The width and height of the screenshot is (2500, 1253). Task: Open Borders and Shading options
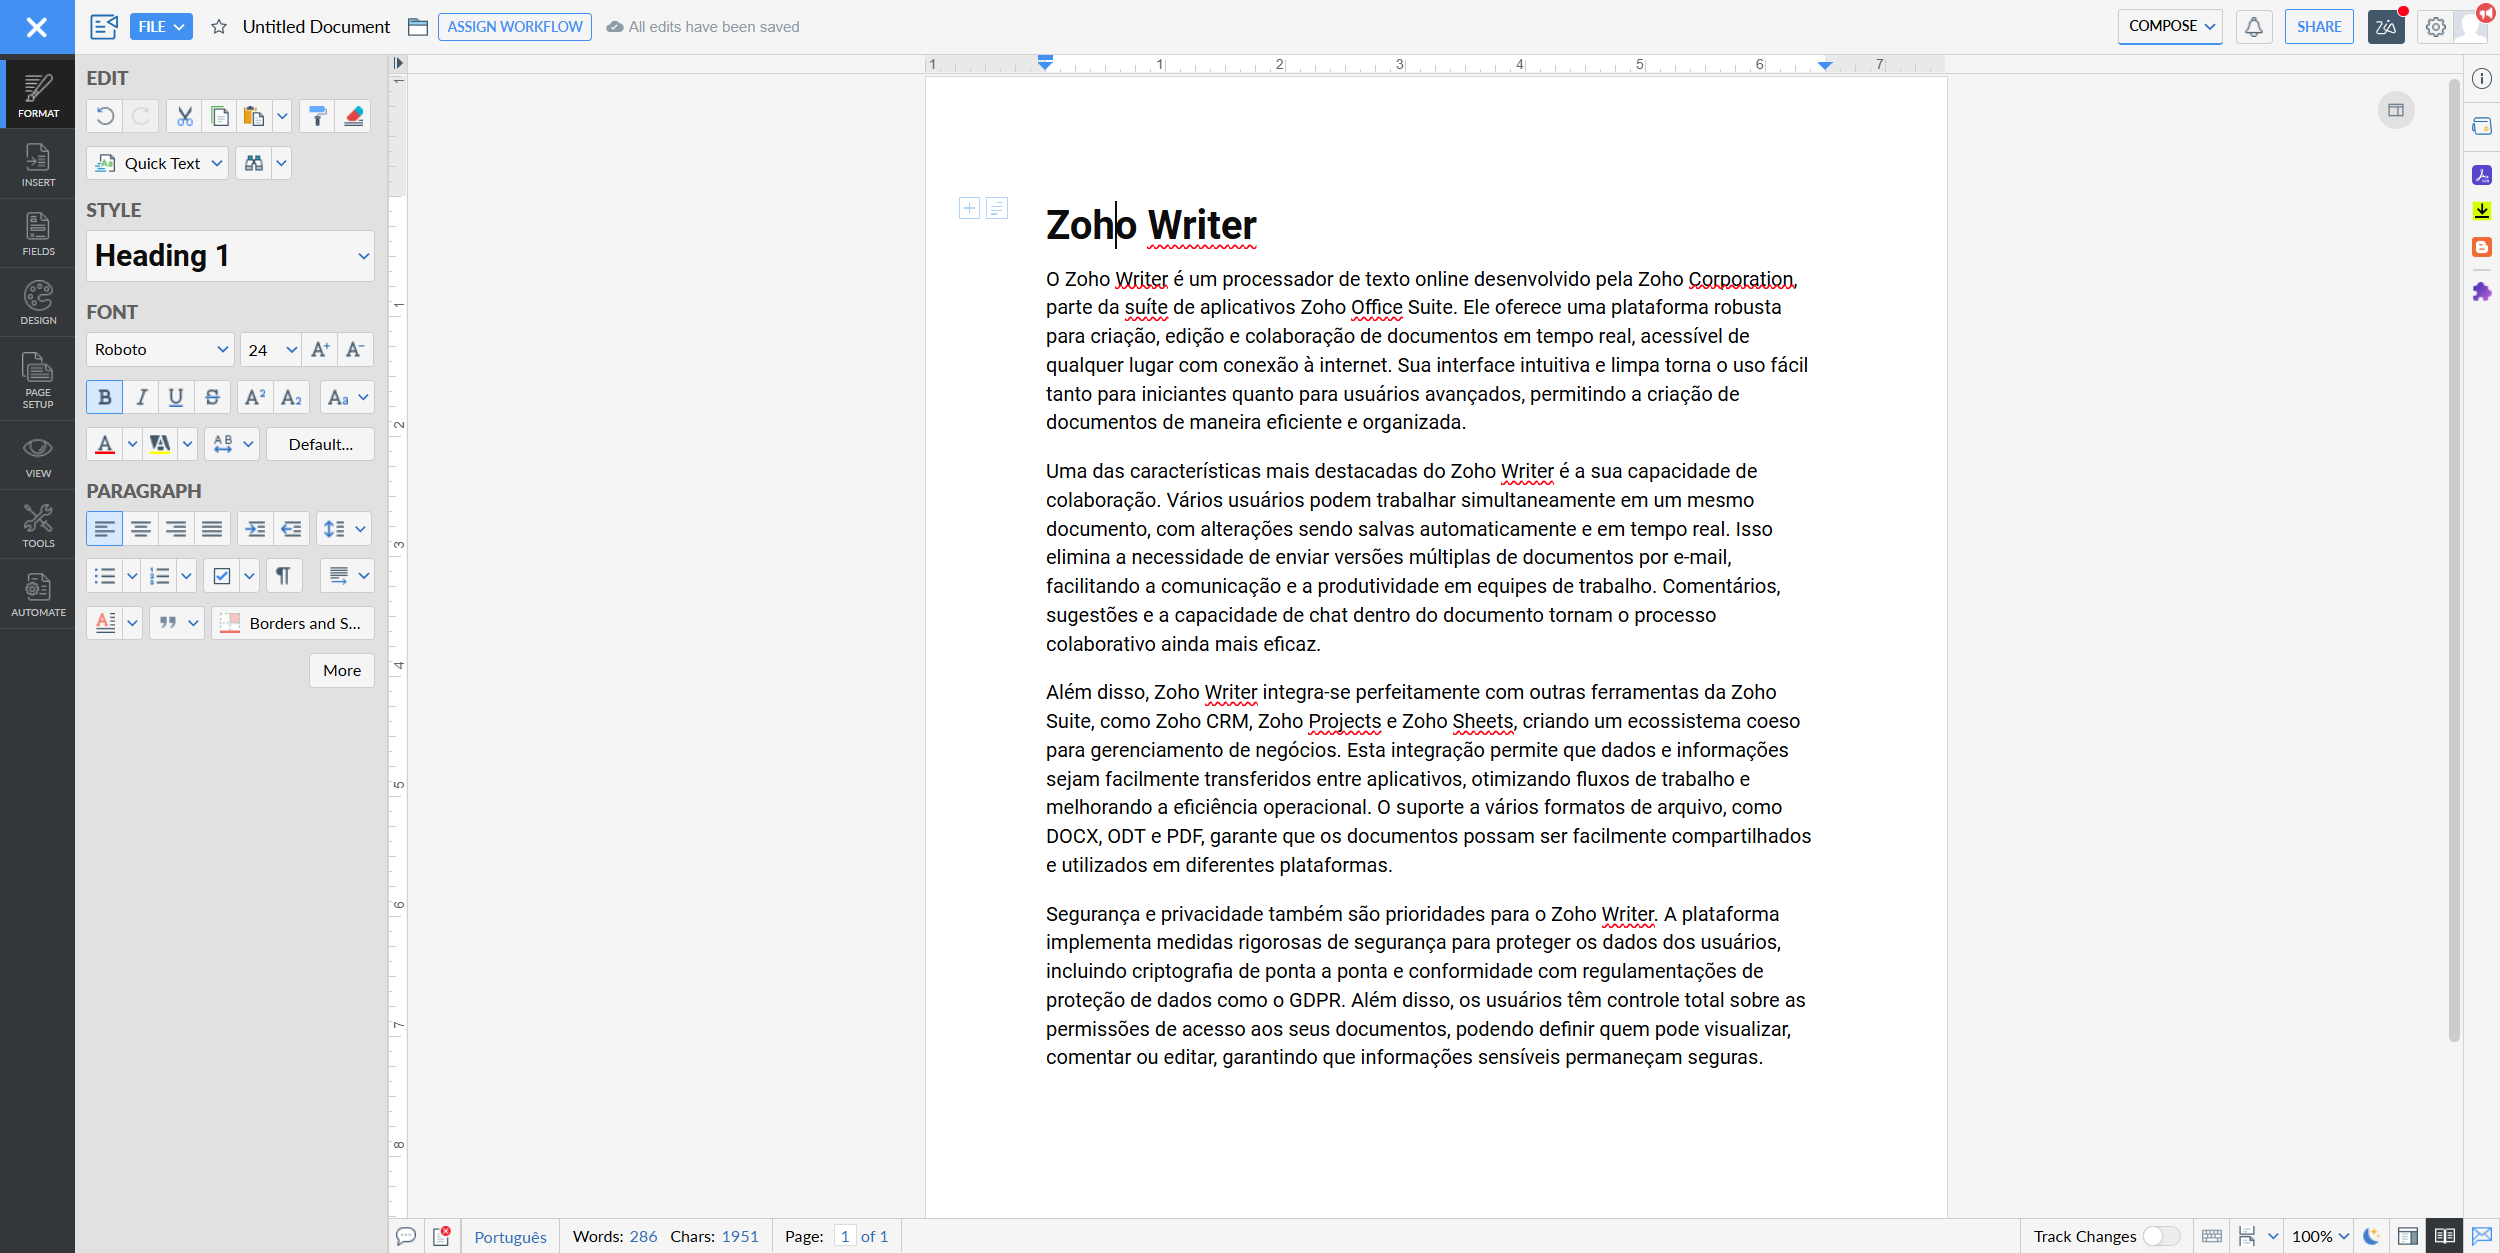click(x=293, y=623)
